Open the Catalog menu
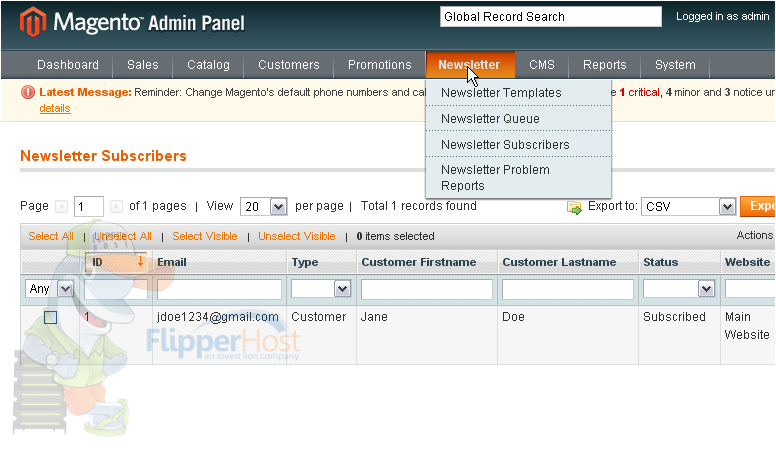Viewport: 776px width, 450px height. pyautogui.click(x=208, y=65)
